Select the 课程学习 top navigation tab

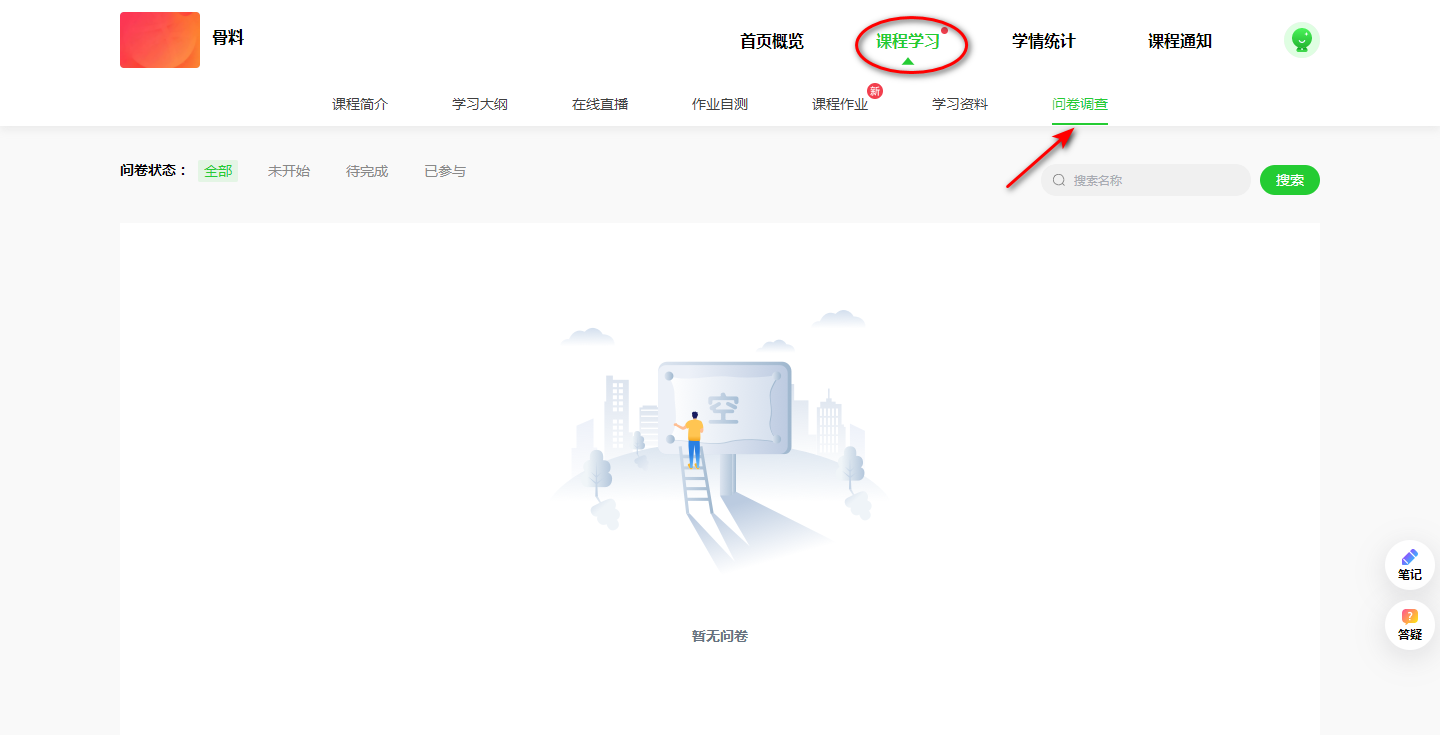tap(907, 41)
